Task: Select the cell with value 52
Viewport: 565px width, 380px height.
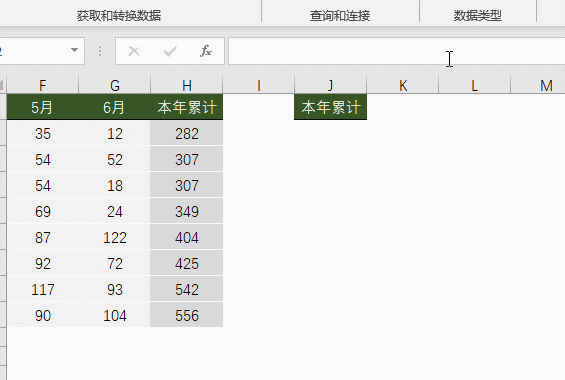Action: tap(115, 160)
